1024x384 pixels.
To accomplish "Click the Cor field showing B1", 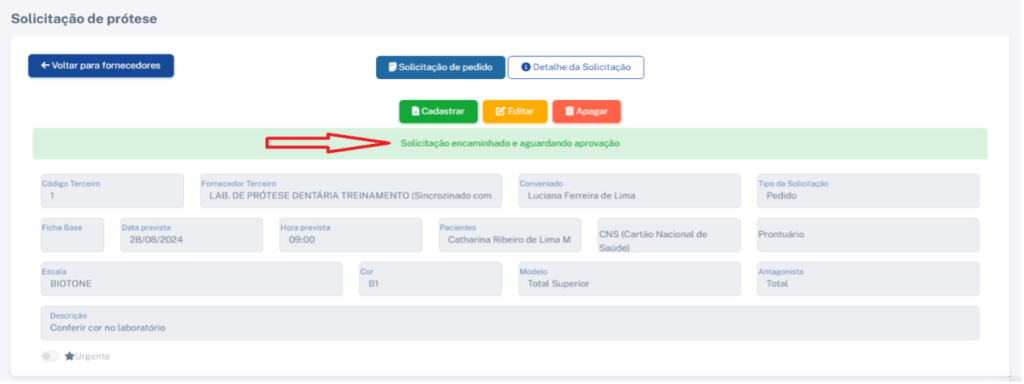I will pyautogui.click(x=431, y=279).
